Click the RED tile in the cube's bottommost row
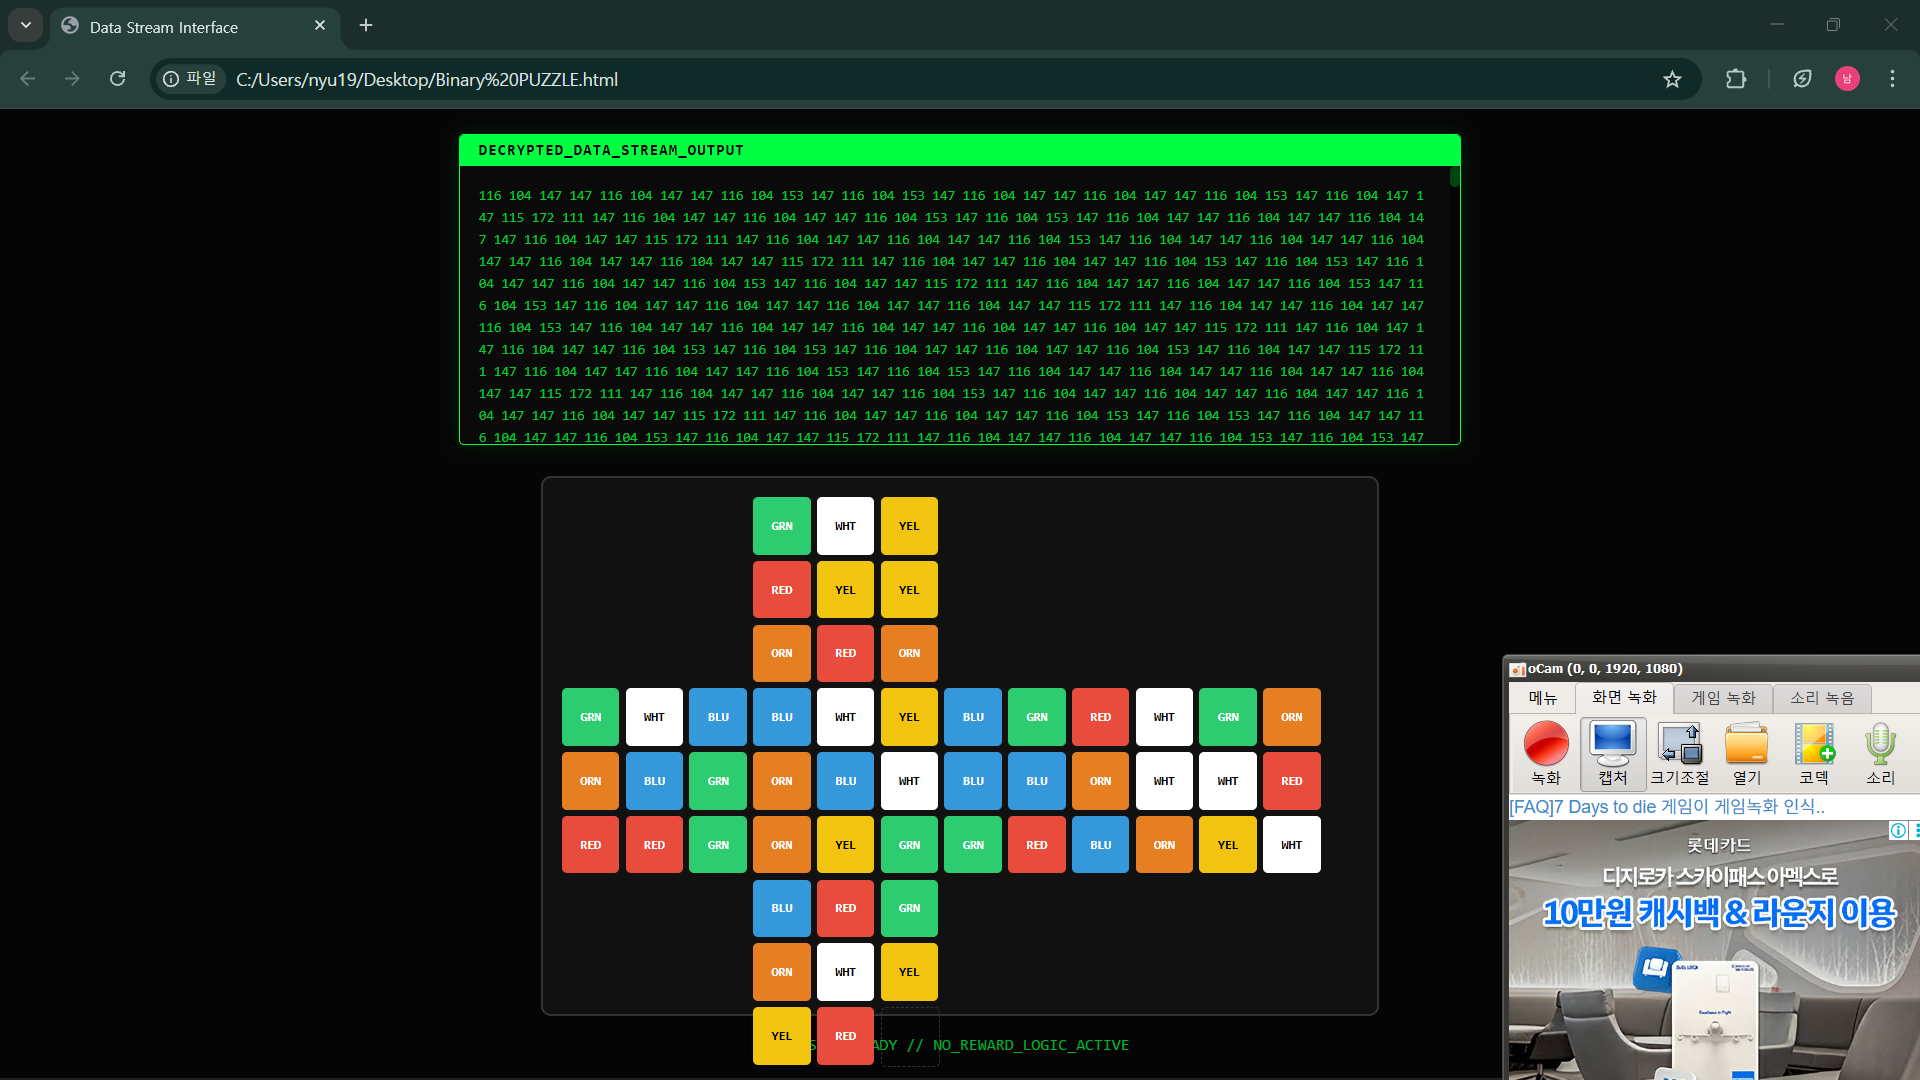Image resolution: width=1920 pixels, height=1080 pixels. click(x=845, y=1036)
